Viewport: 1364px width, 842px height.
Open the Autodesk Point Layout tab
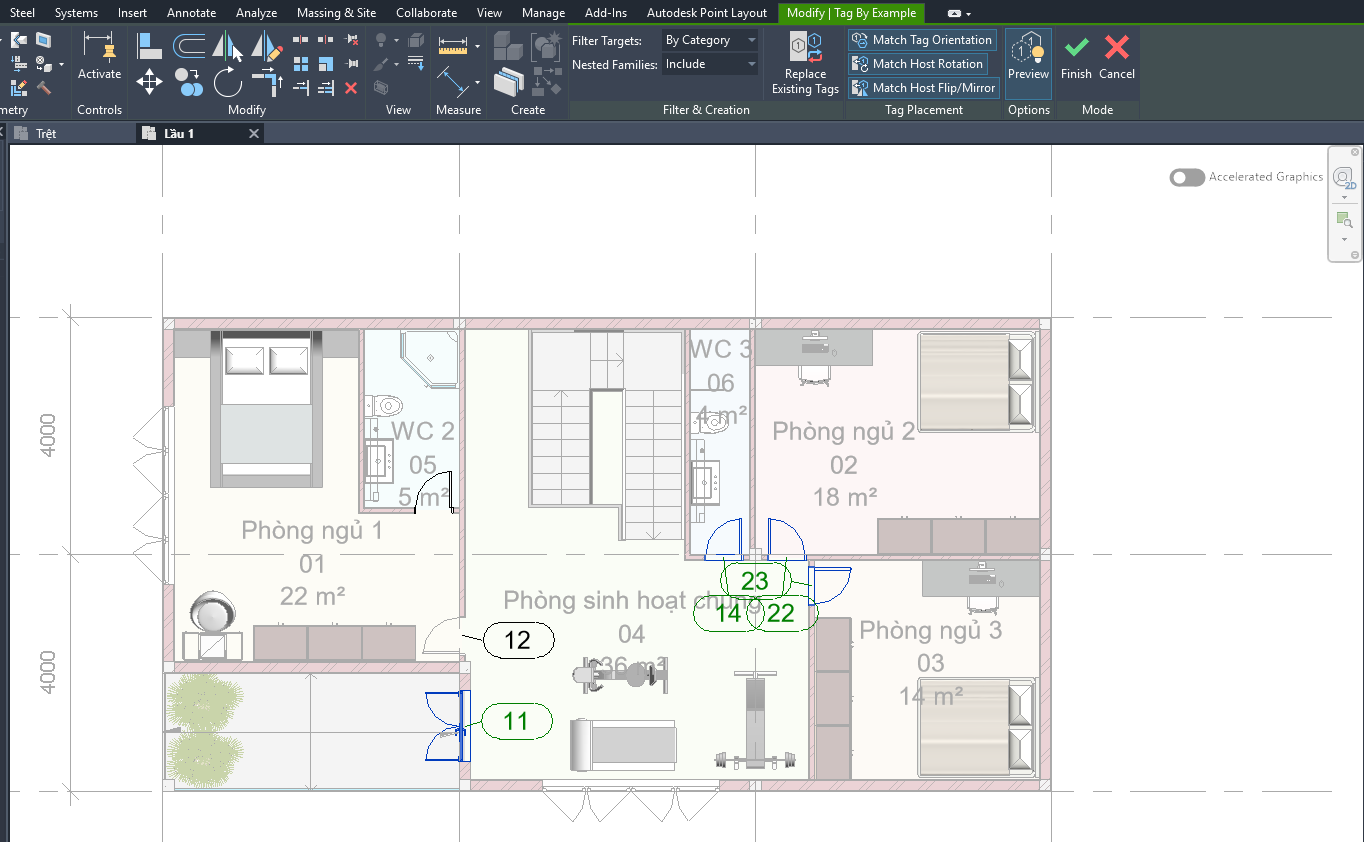coord(707,13)
